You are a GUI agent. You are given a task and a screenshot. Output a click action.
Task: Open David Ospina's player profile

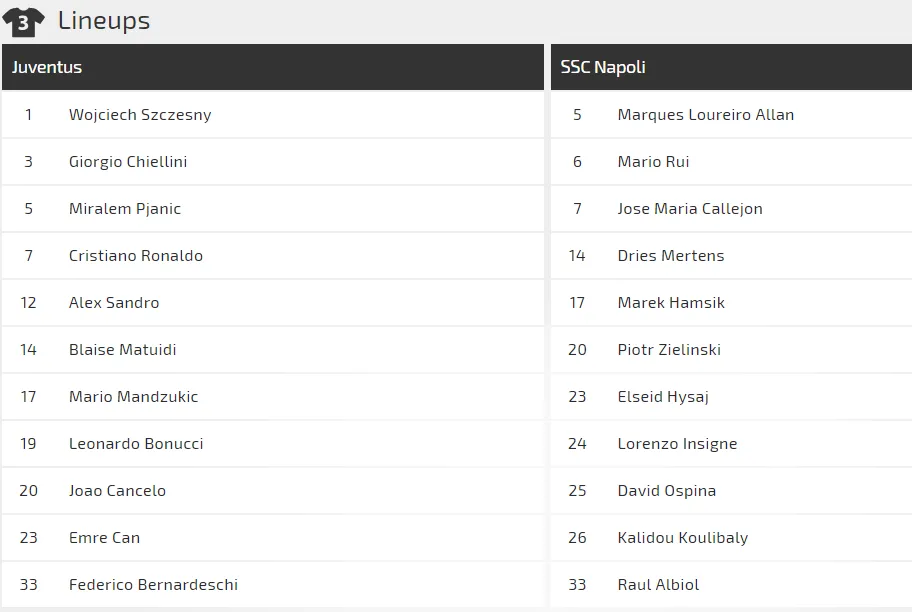point(666,491)
